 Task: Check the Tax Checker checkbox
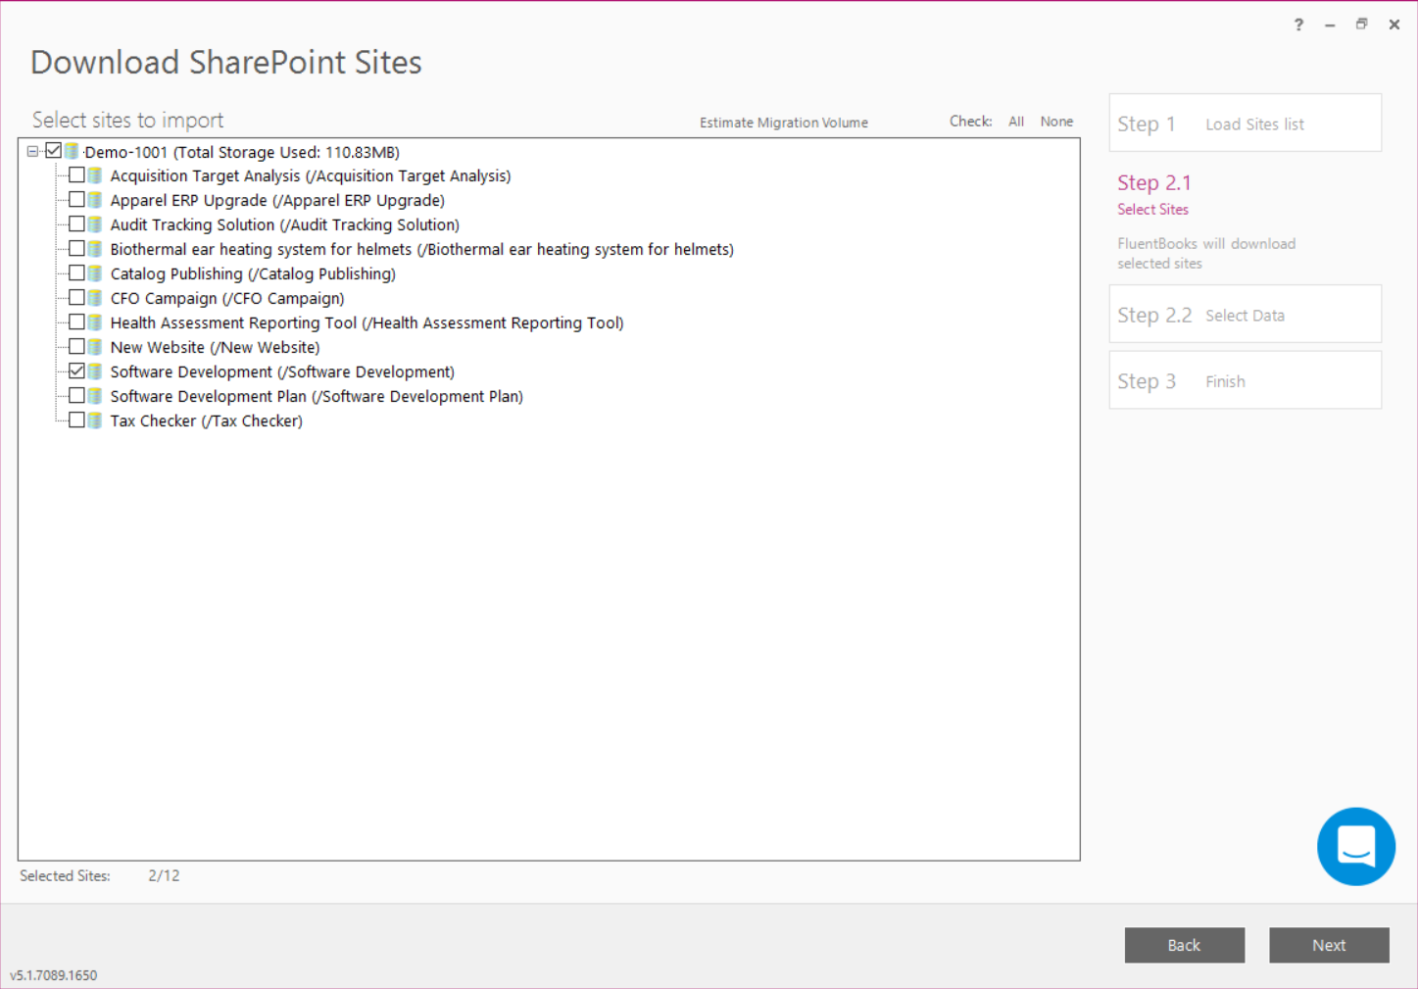point(77,420)
